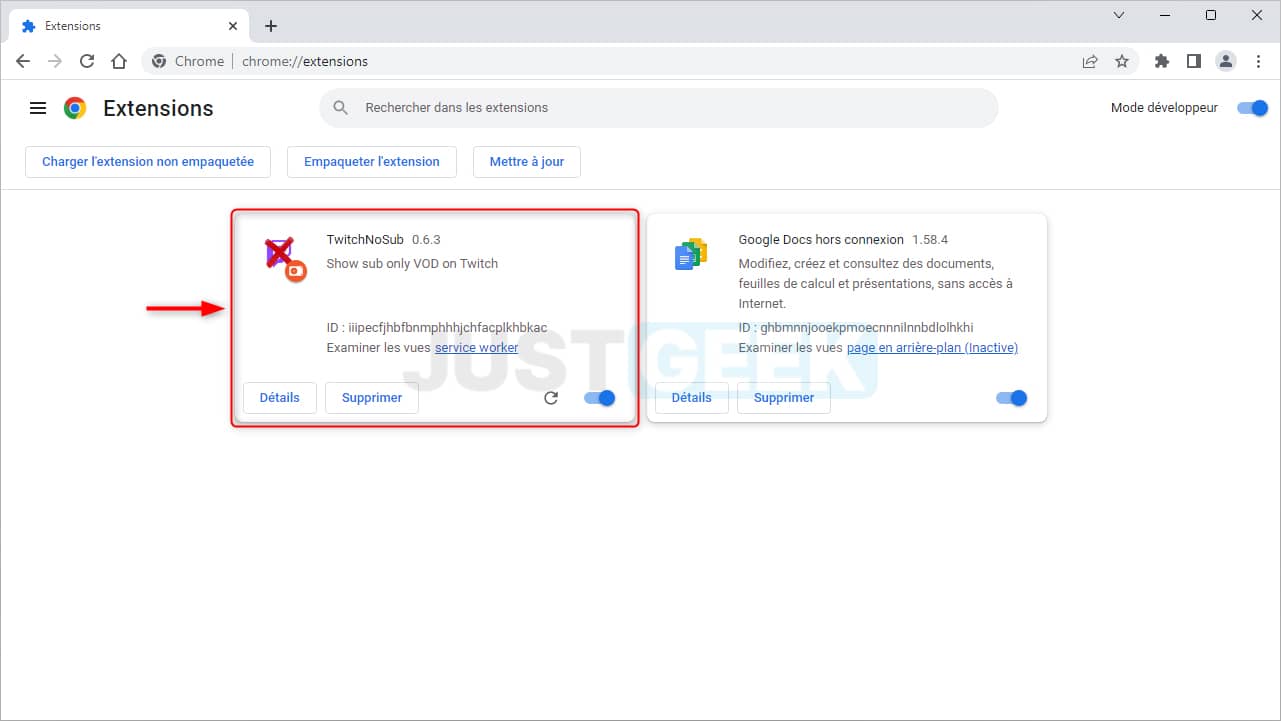Disable Google Docs hors connexion toggle

(1012, 398)
